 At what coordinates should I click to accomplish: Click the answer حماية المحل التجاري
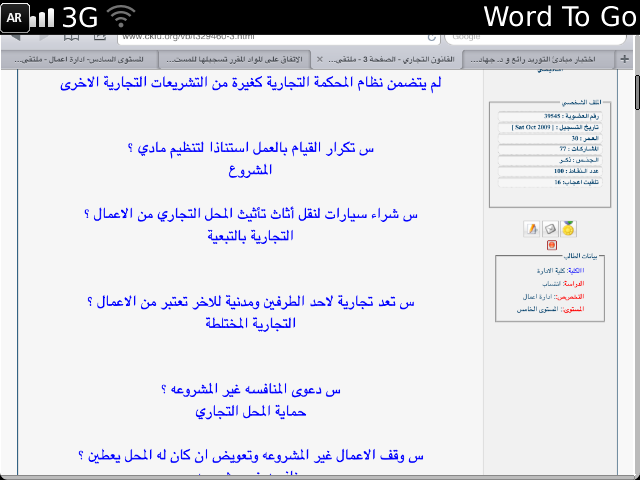[250, 412]
